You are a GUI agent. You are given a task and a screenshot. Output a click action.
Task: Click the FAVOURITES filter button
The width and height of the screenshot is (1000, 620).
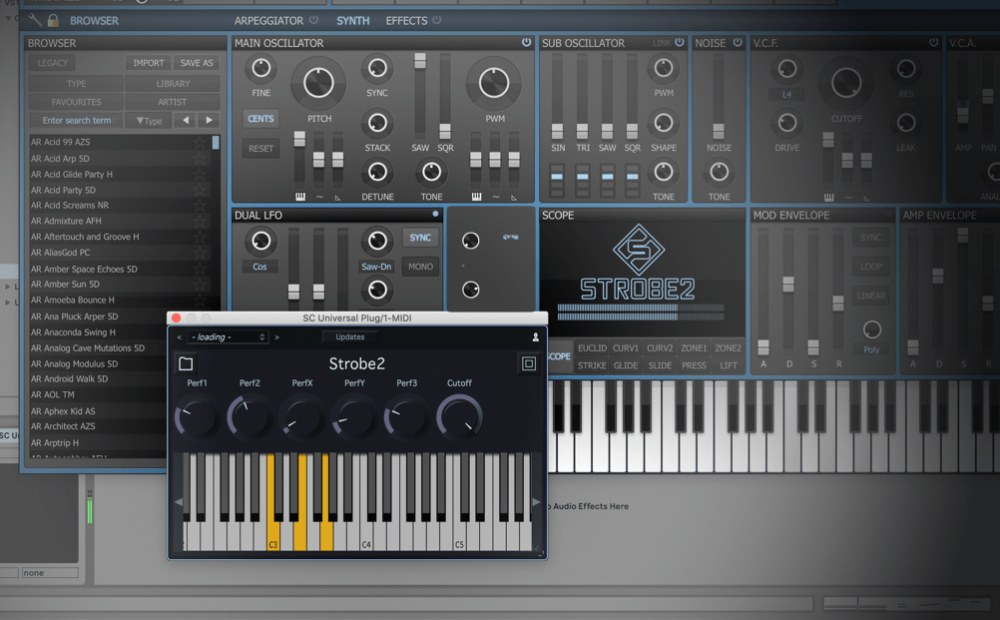click(x=76, y=102)
